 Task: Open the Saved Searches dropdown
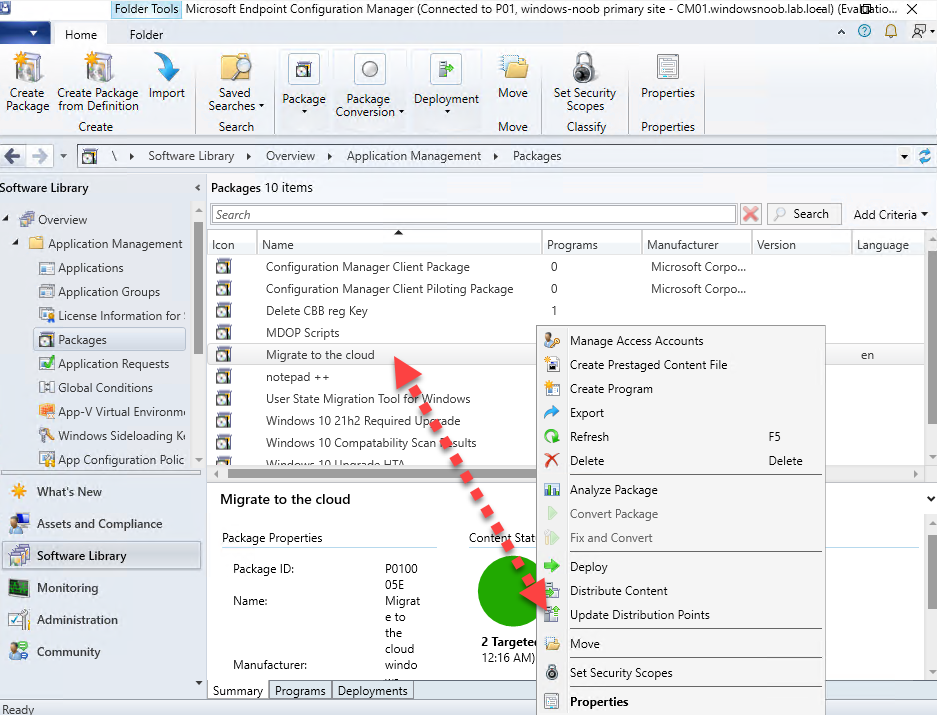pos(235,82)
